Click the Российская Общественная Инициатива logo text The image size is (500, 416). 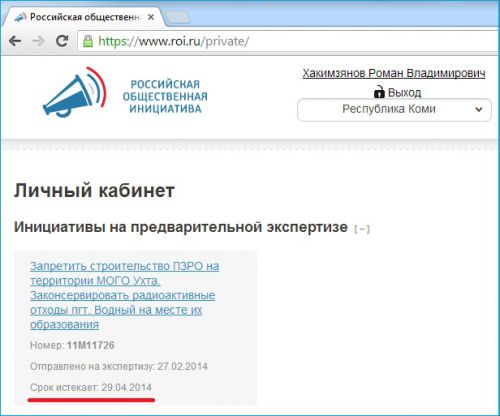(165, 96)
